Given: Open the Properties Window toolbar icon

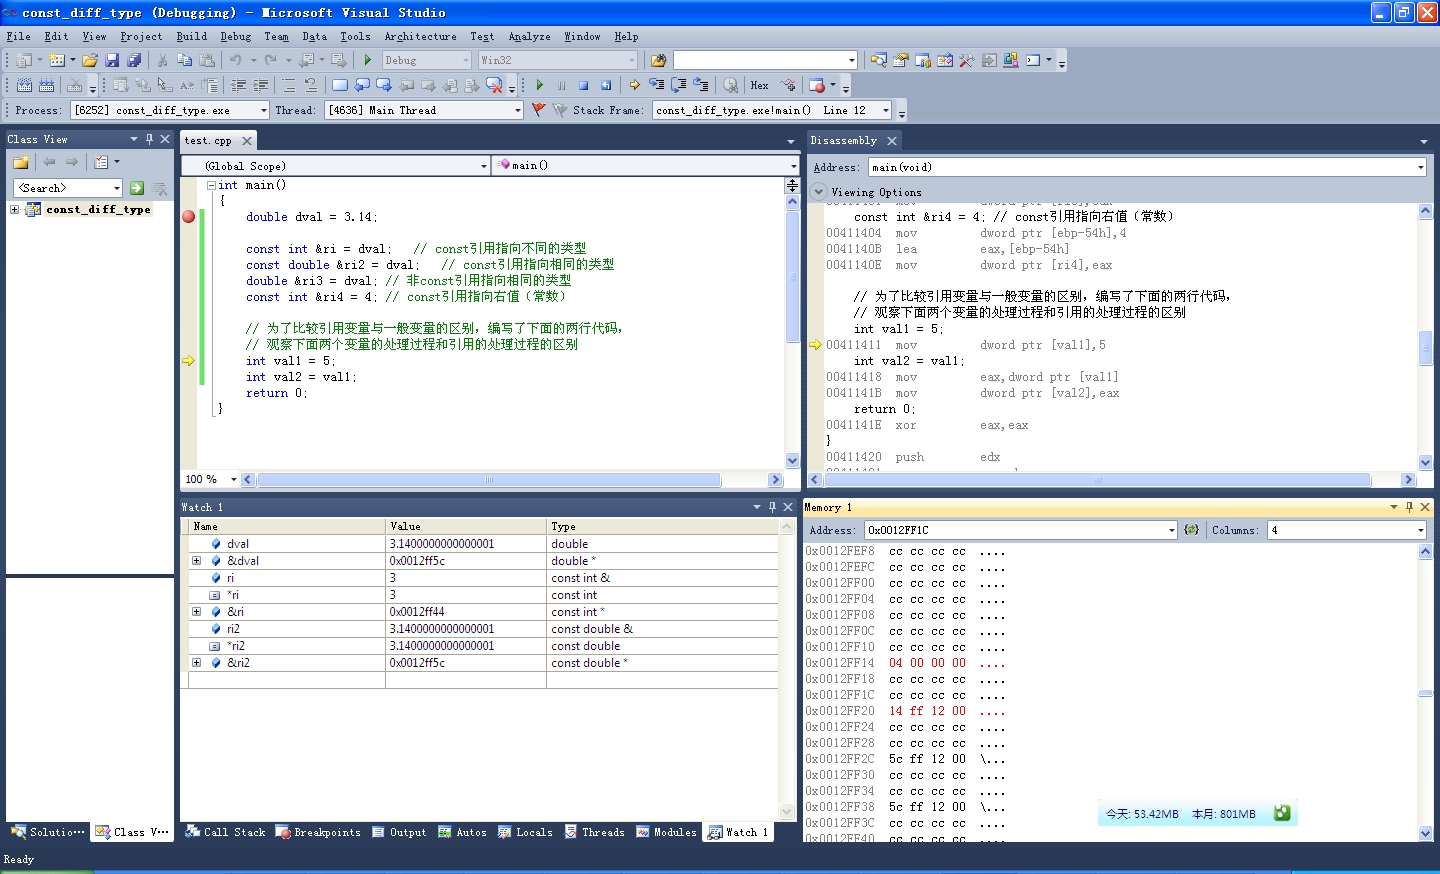Looking at the screenshot, I should click(x=900, y=60).
